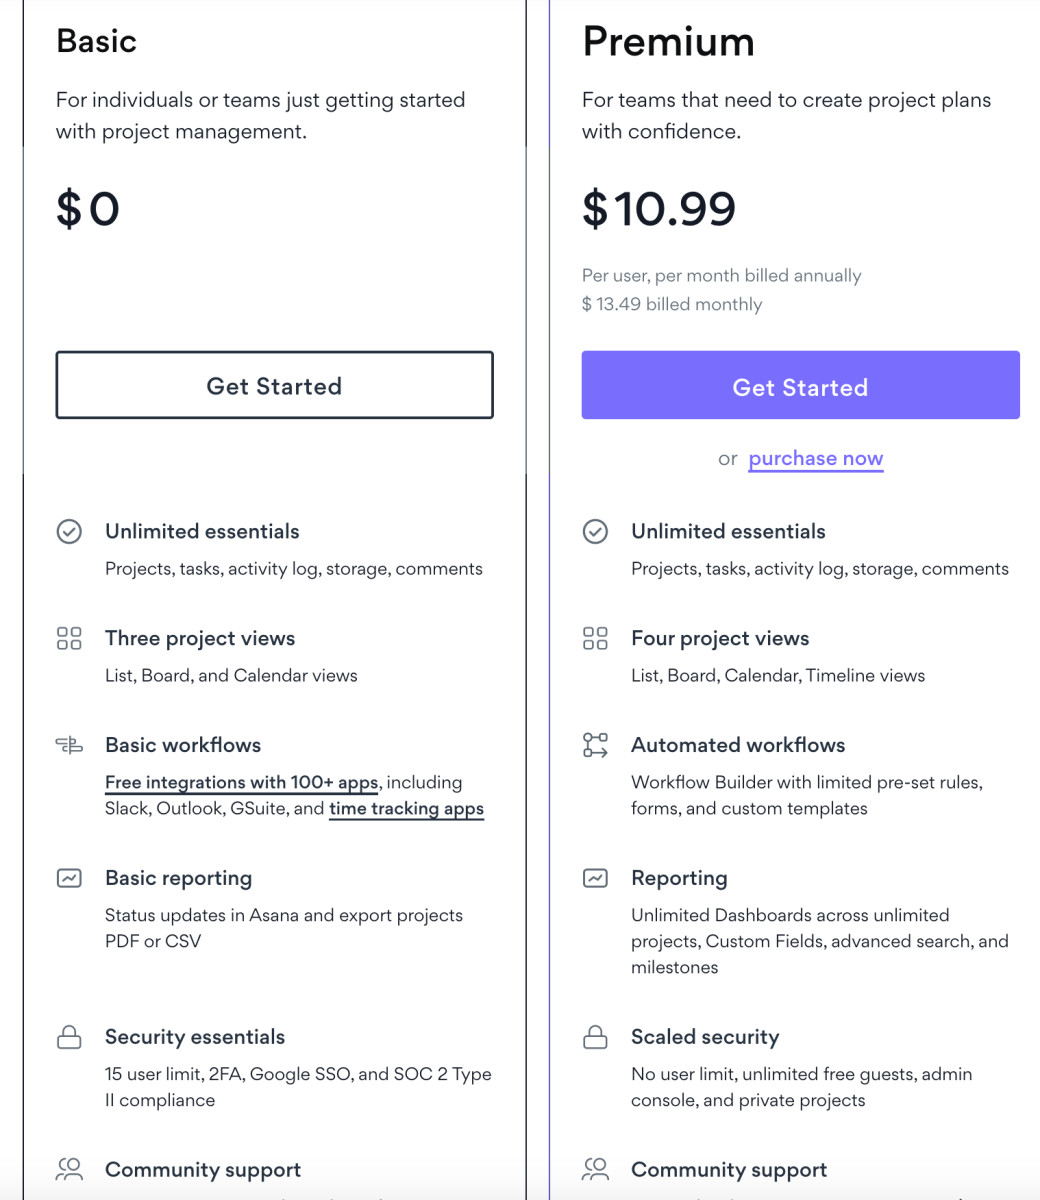Open the purchase now link

(815, 459)
